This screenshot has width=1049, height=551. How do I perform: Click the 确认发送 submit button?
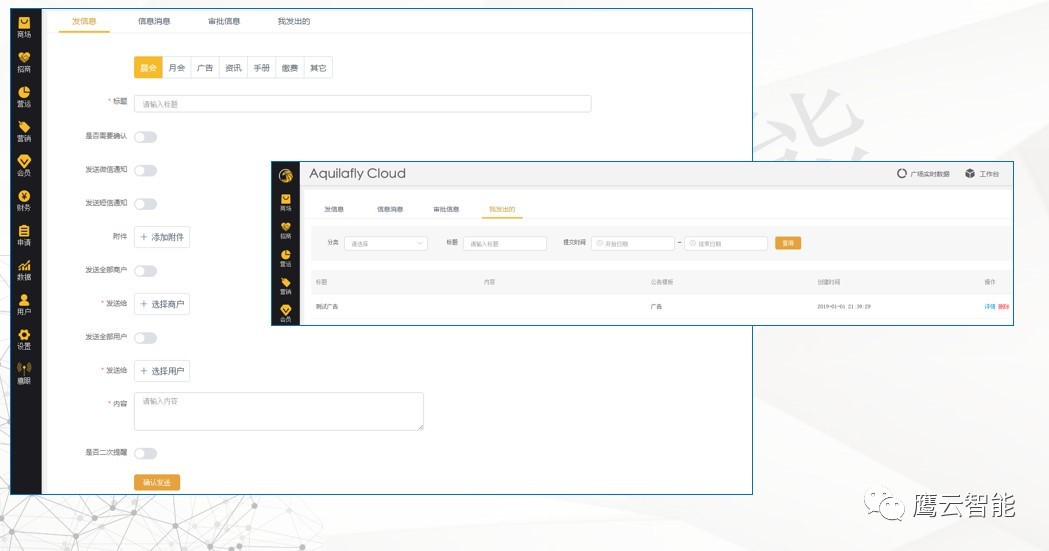(157, 482)
